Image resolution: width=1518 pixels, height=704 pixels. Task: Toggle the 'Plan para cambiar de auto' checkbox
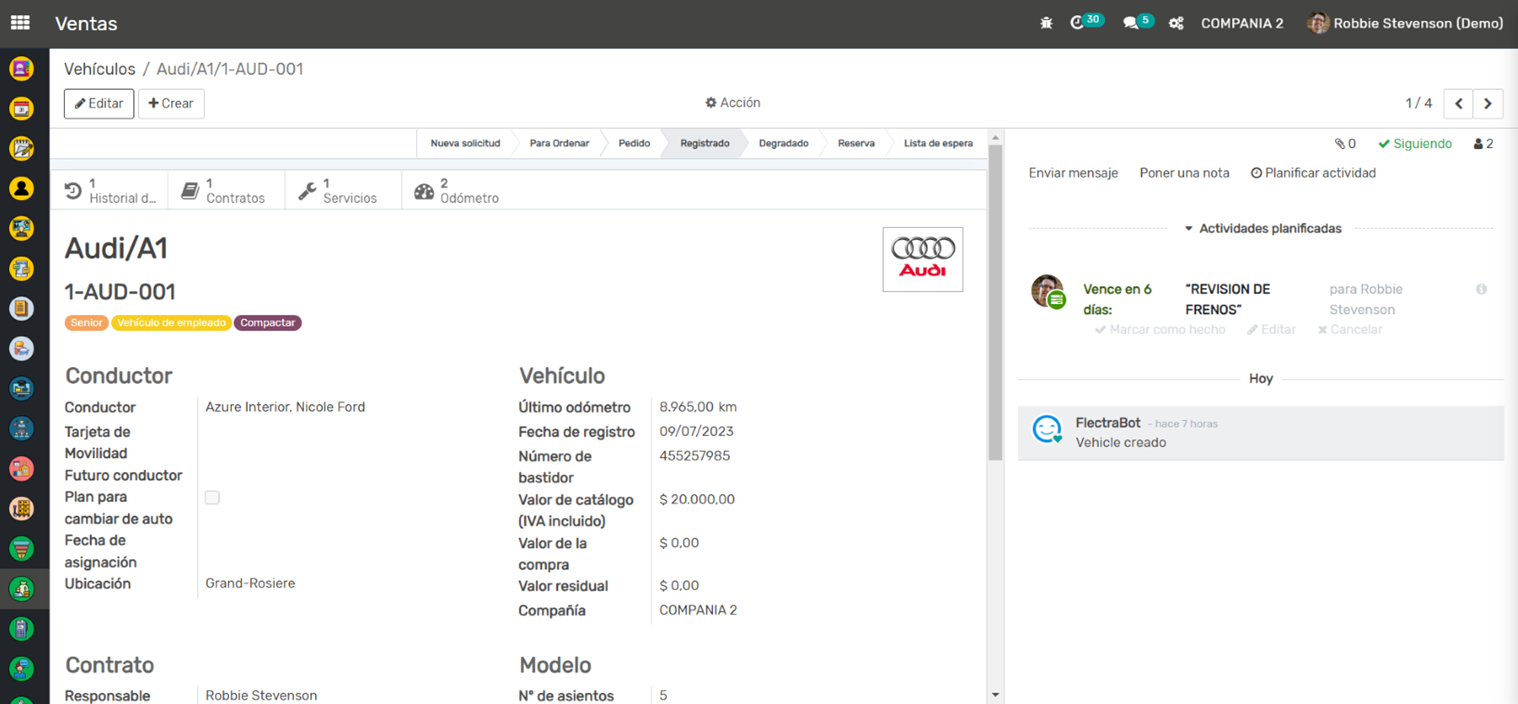tap(212, 498)
